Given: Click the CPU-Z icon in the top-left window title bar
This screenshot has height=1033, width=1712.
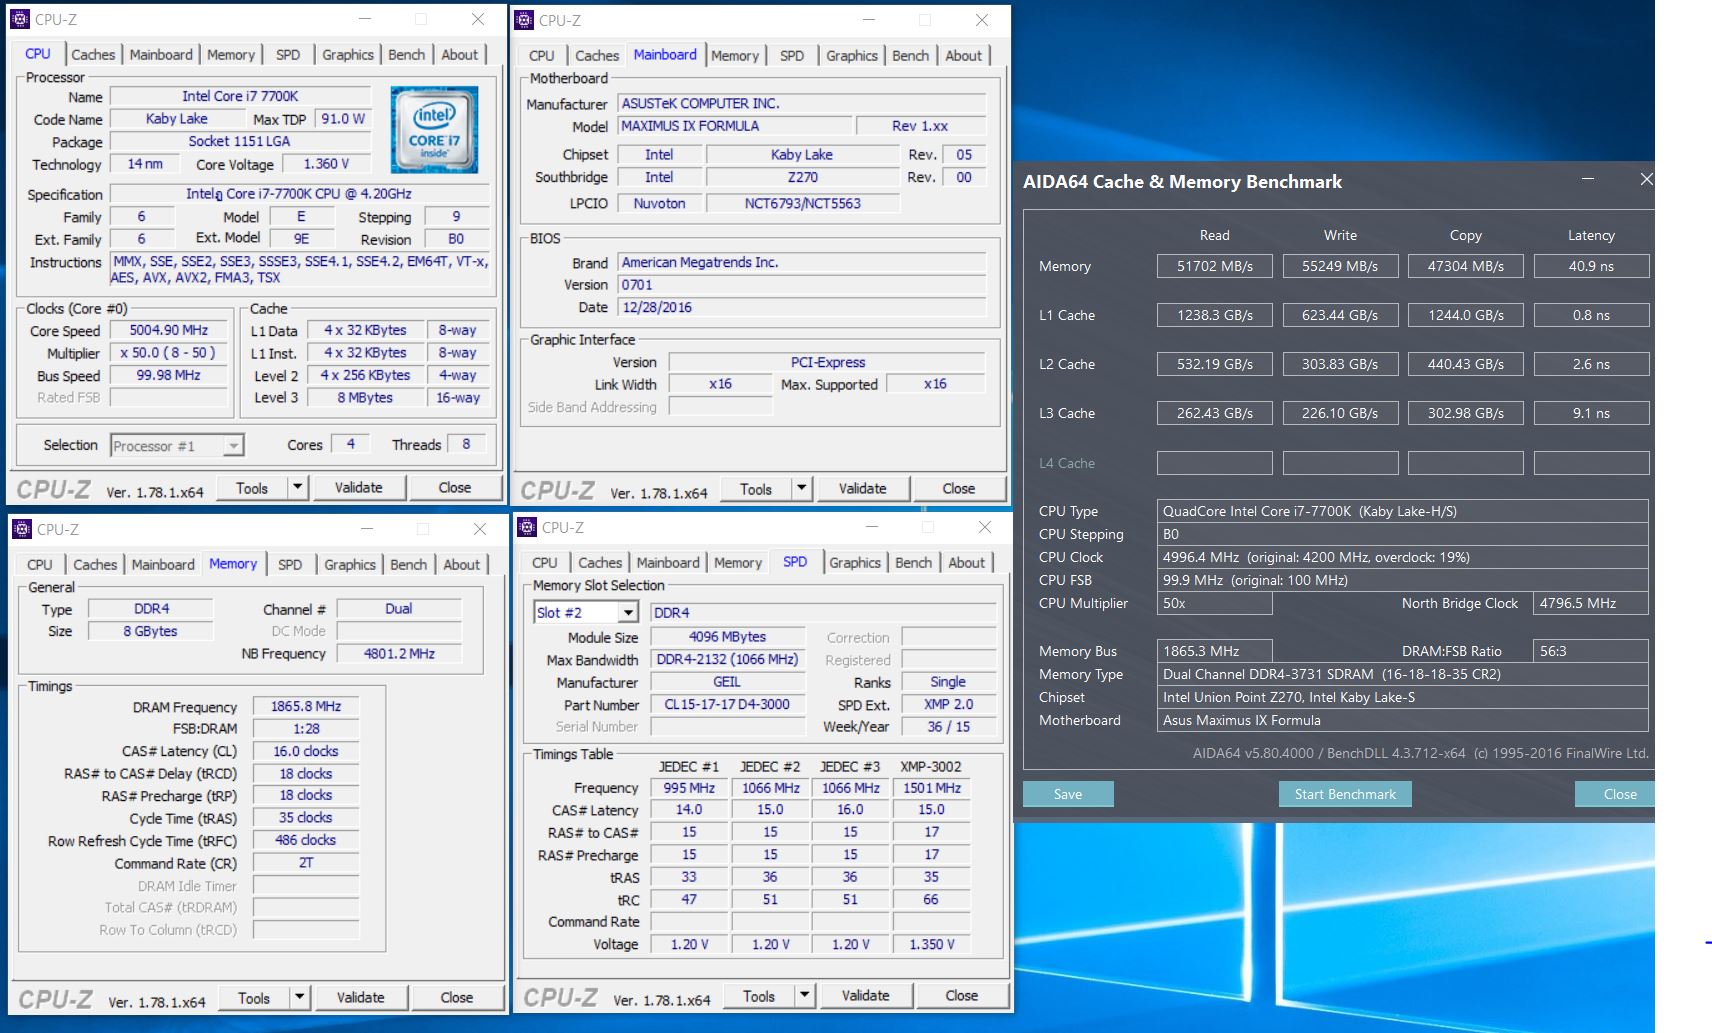Looking at the screenshot, I should [x=20, y=19].
